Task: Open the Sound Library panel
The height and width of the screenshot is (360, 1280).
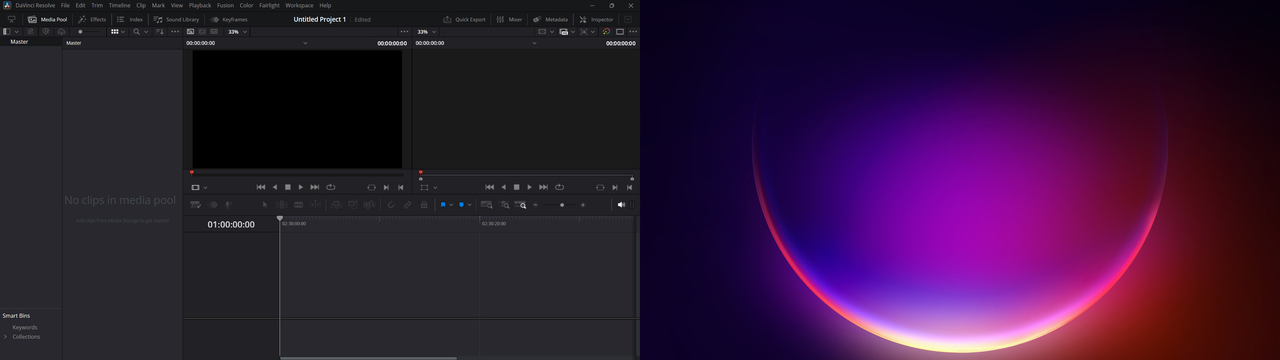Action: coord(176,19)
